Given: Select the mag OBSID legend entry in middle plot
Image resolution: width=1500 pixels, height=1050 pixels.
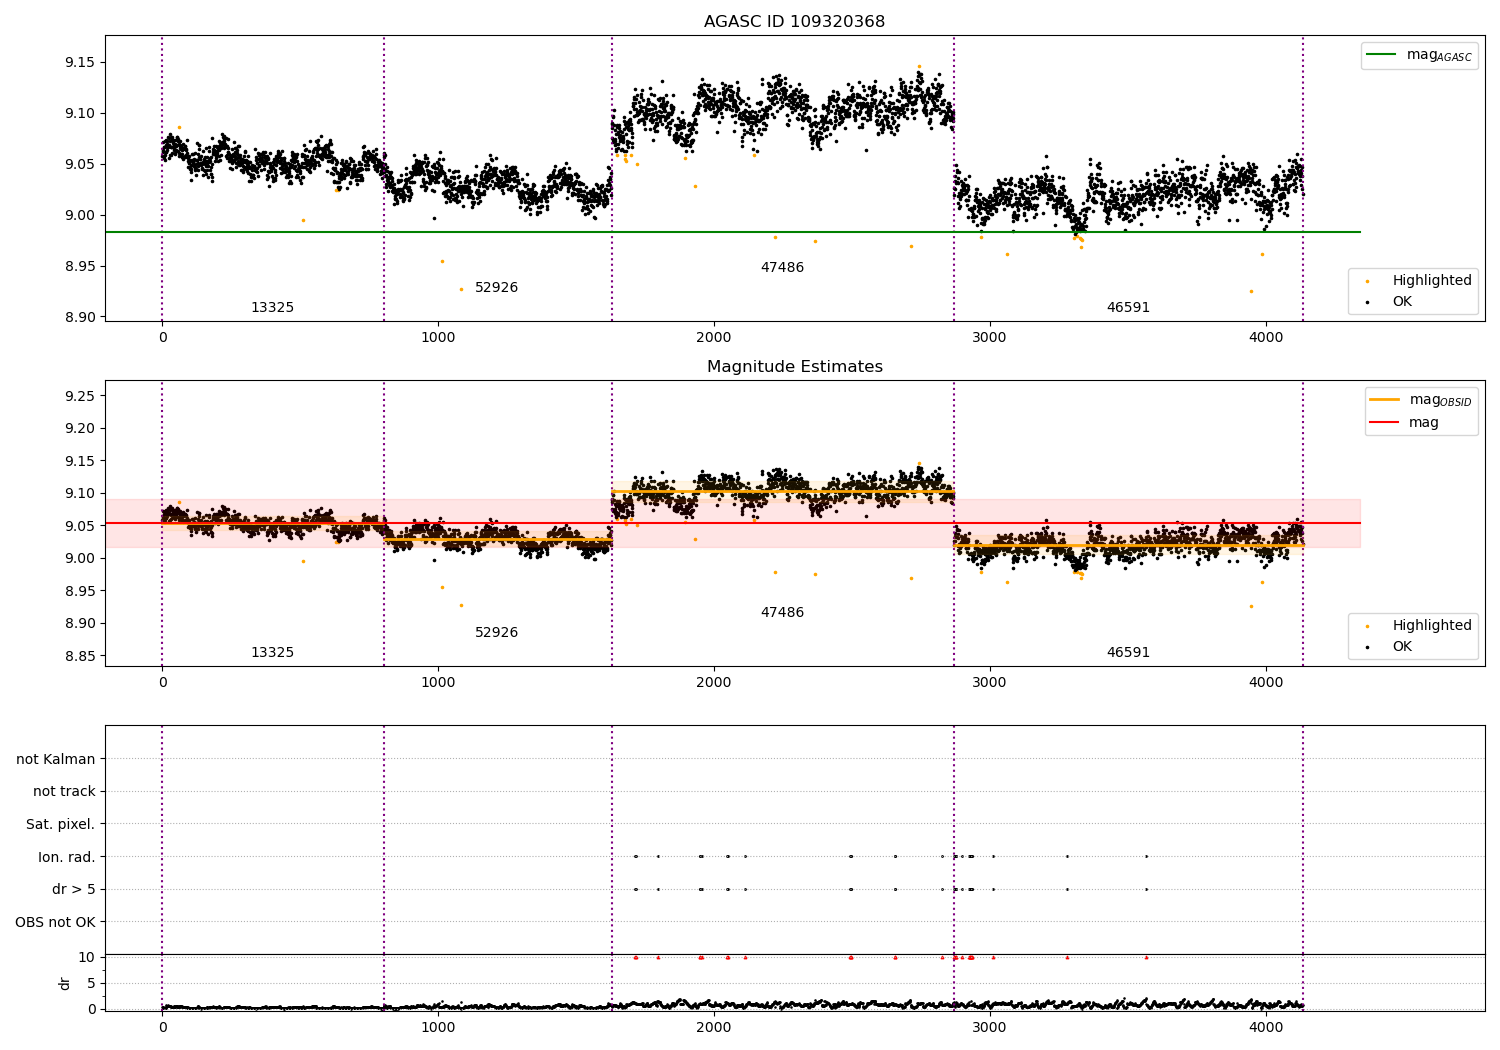Looking at the screenshot, I should coord(1421,400).
